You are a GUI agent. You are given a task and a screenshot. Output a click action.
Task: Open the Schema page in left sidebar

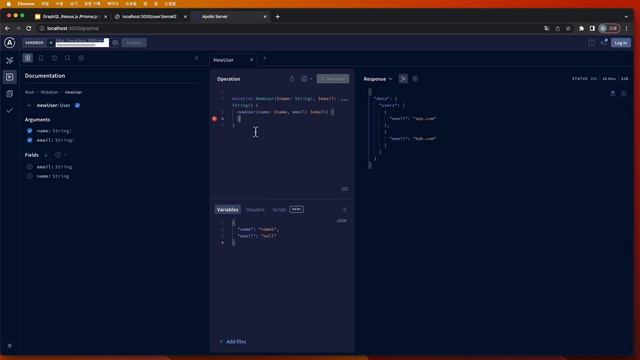10,60
